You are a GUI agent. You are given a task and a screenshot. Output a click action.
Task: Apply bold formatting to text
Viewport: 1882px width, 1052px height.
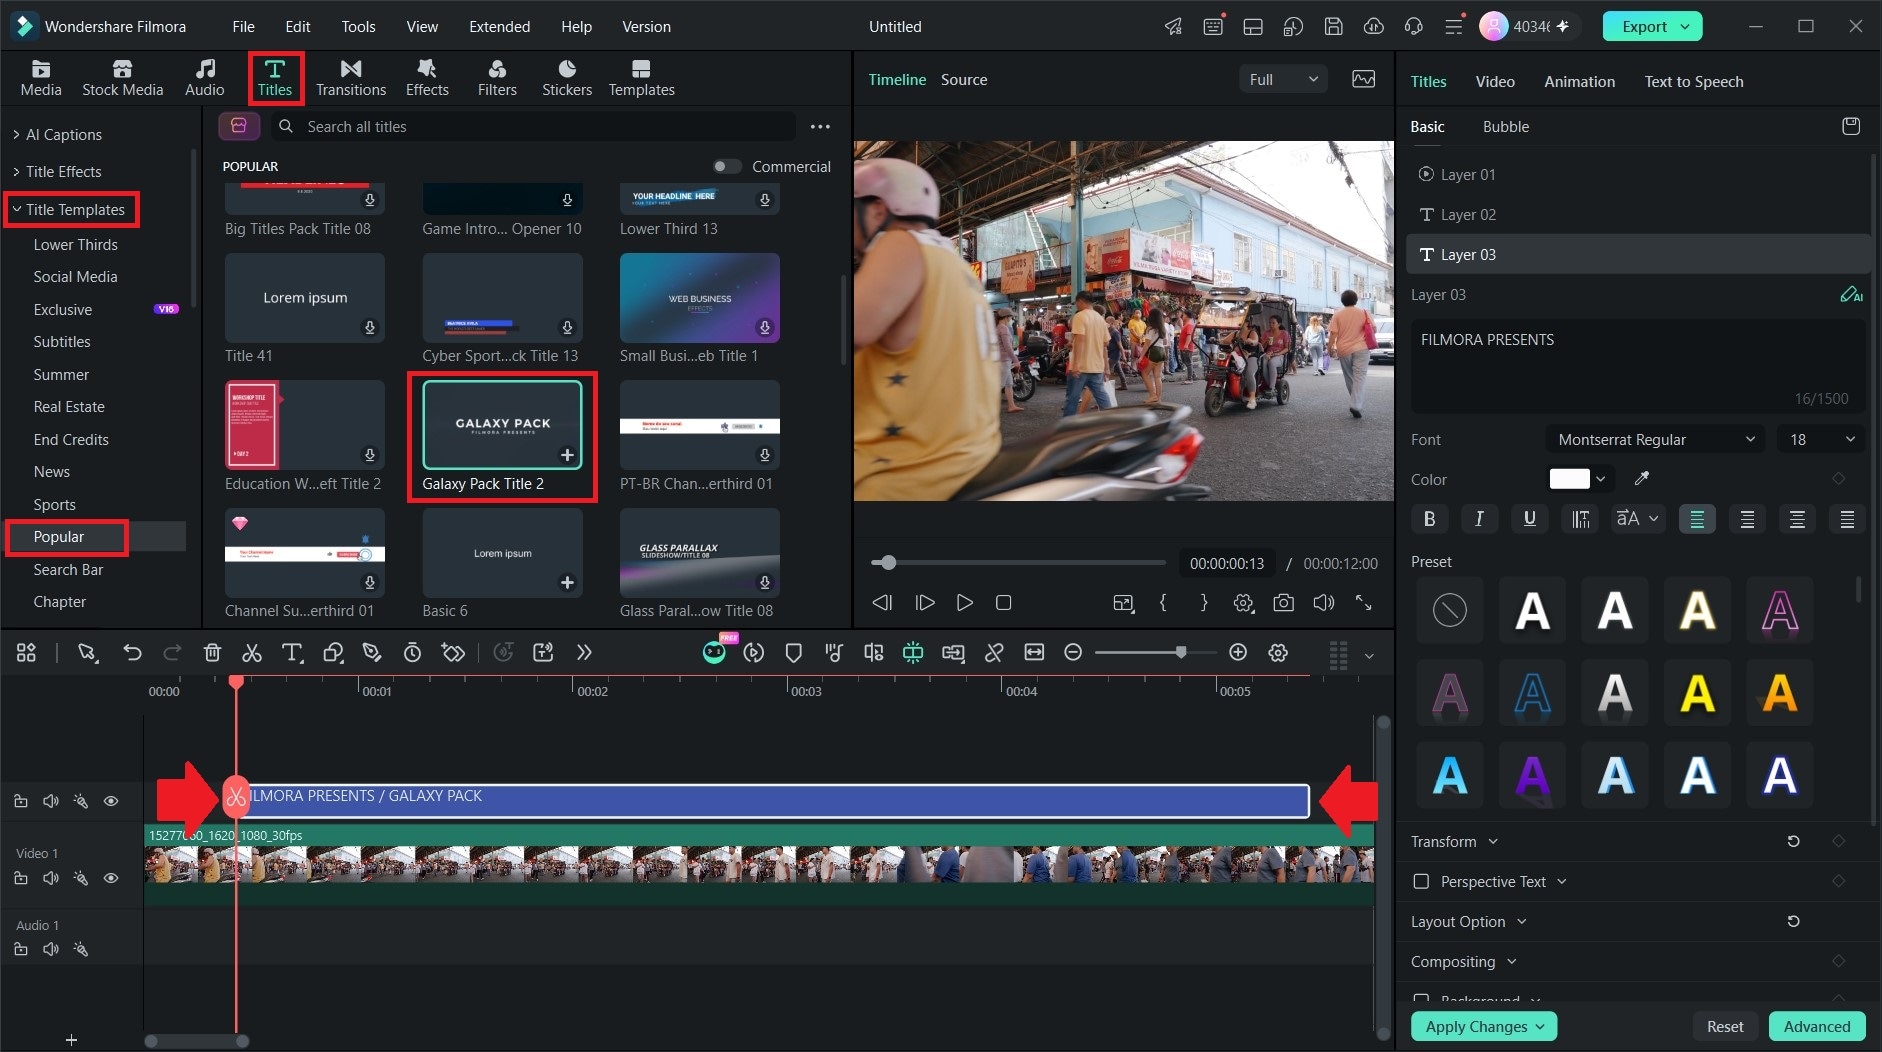click(1429, 519)
